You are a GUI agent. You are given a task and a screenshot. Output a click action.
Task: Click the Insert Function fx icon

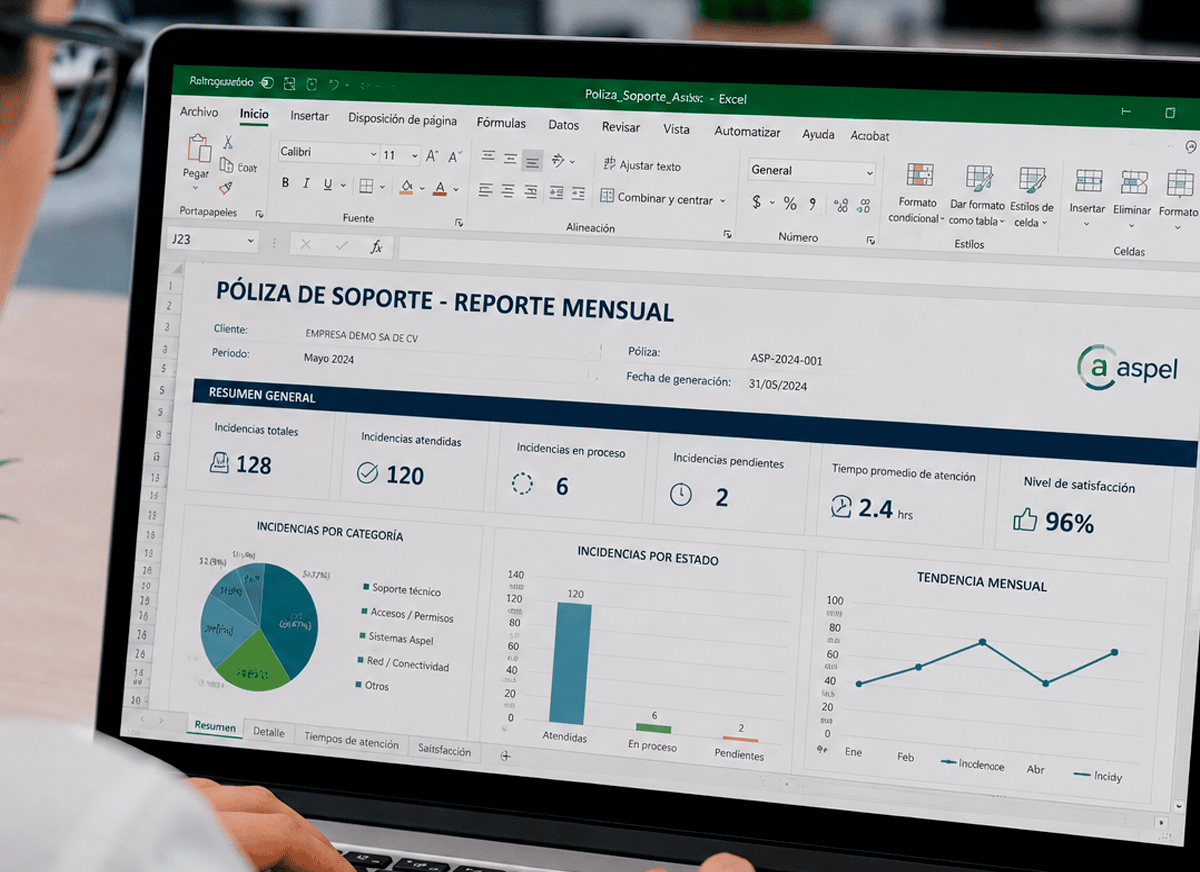[x=376, y=246]
